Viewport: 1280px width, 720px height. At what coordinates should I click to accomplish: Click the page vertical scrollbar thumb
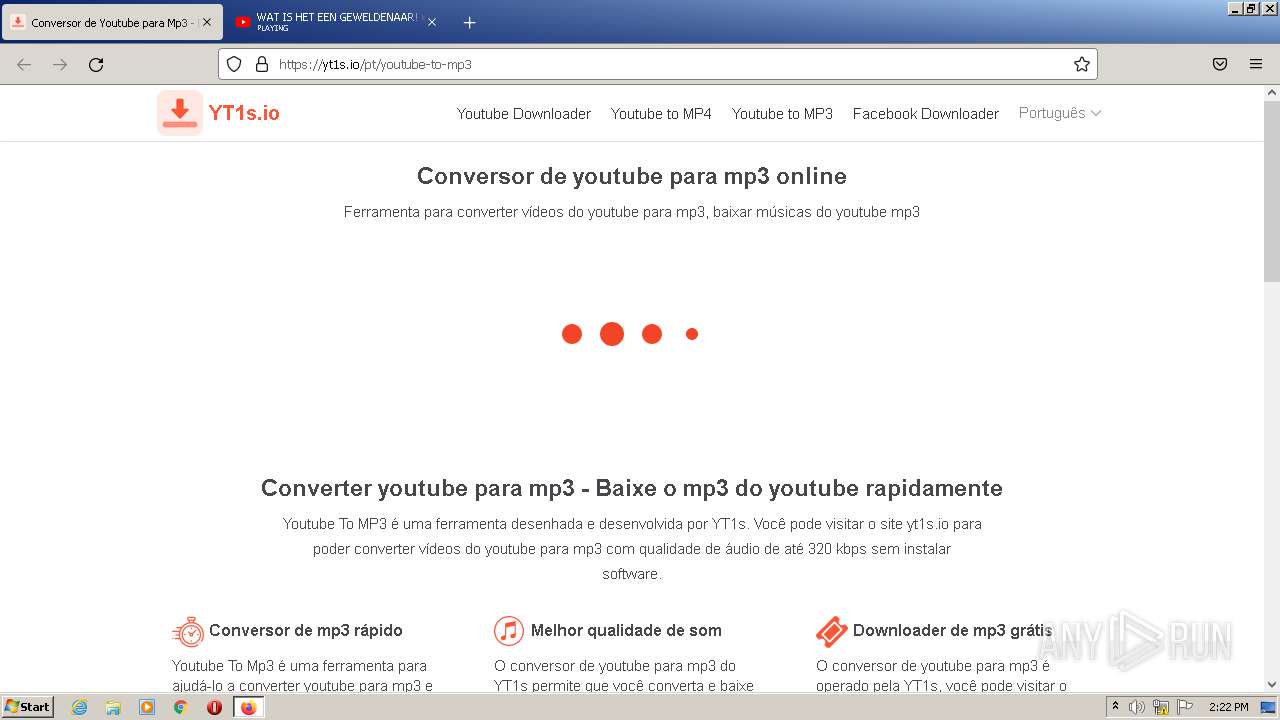pyautogui.click(x=1271, y=192)
